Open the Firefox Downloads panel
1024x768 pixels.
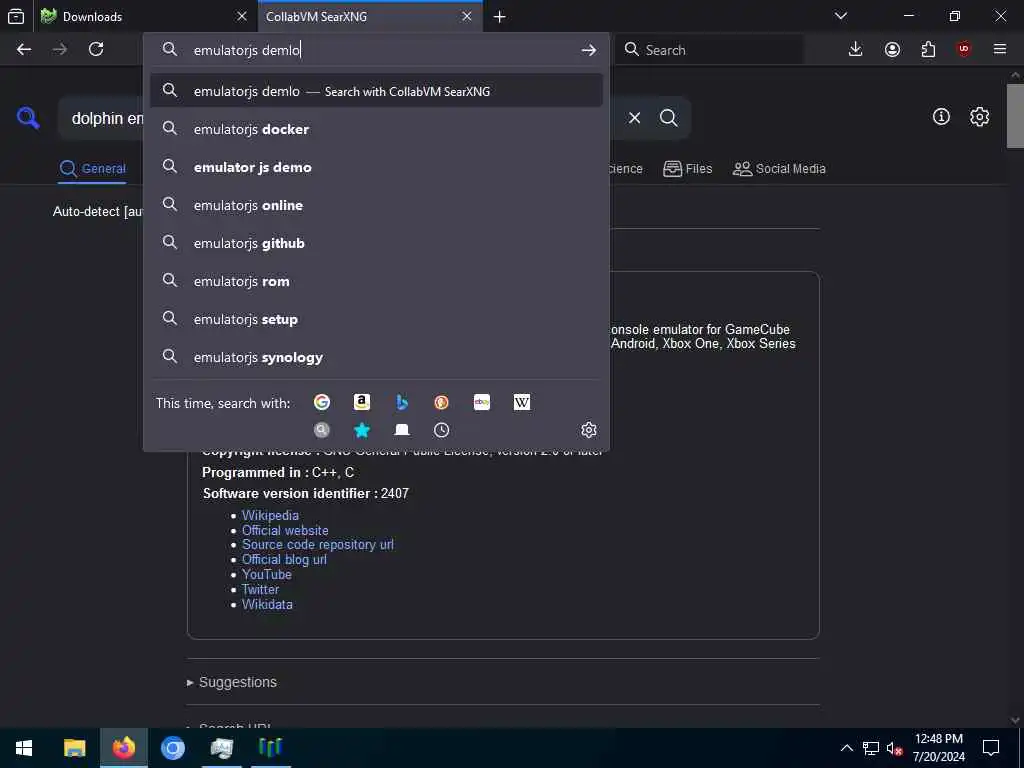[x=856, y=49]
